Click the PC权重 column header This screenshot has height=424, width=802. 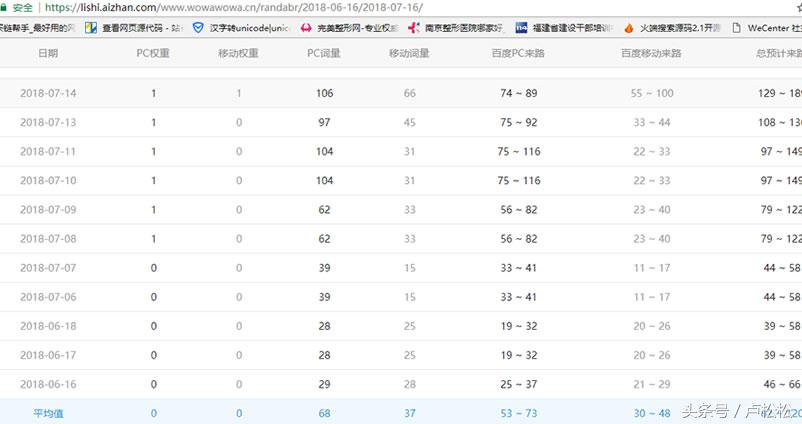click(x=153, y=53)
